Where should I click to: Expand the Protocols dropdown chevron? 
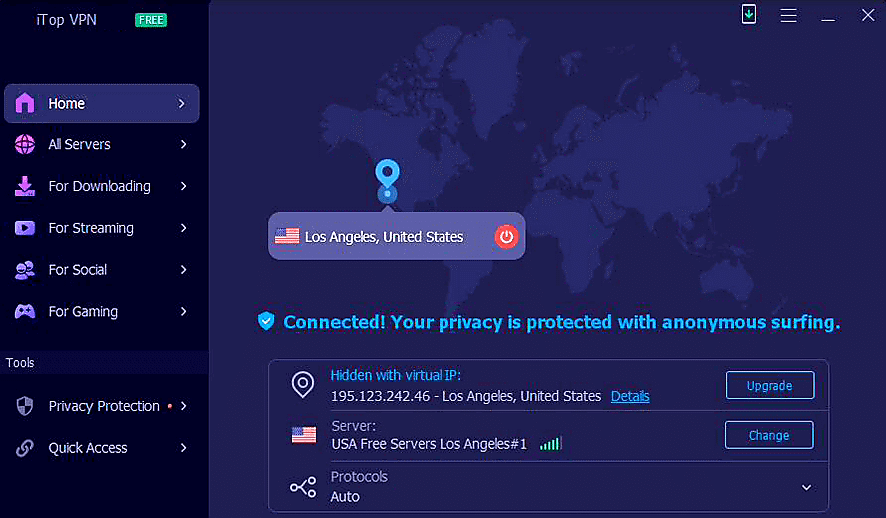(x=806, y=488)
